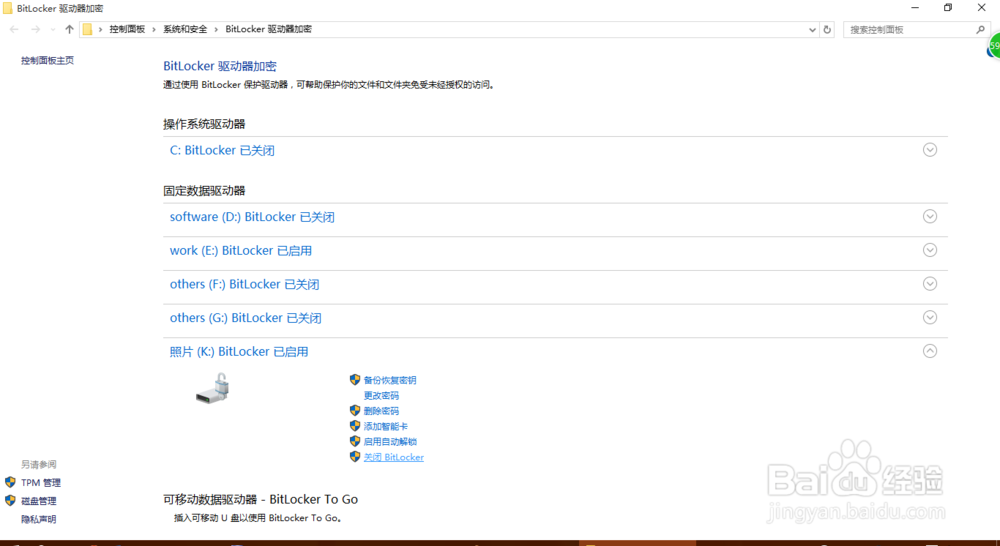Select 系统和安全 in the breadcrumb
Viewport: 1000px width, 546px height.
click(185, 29)
